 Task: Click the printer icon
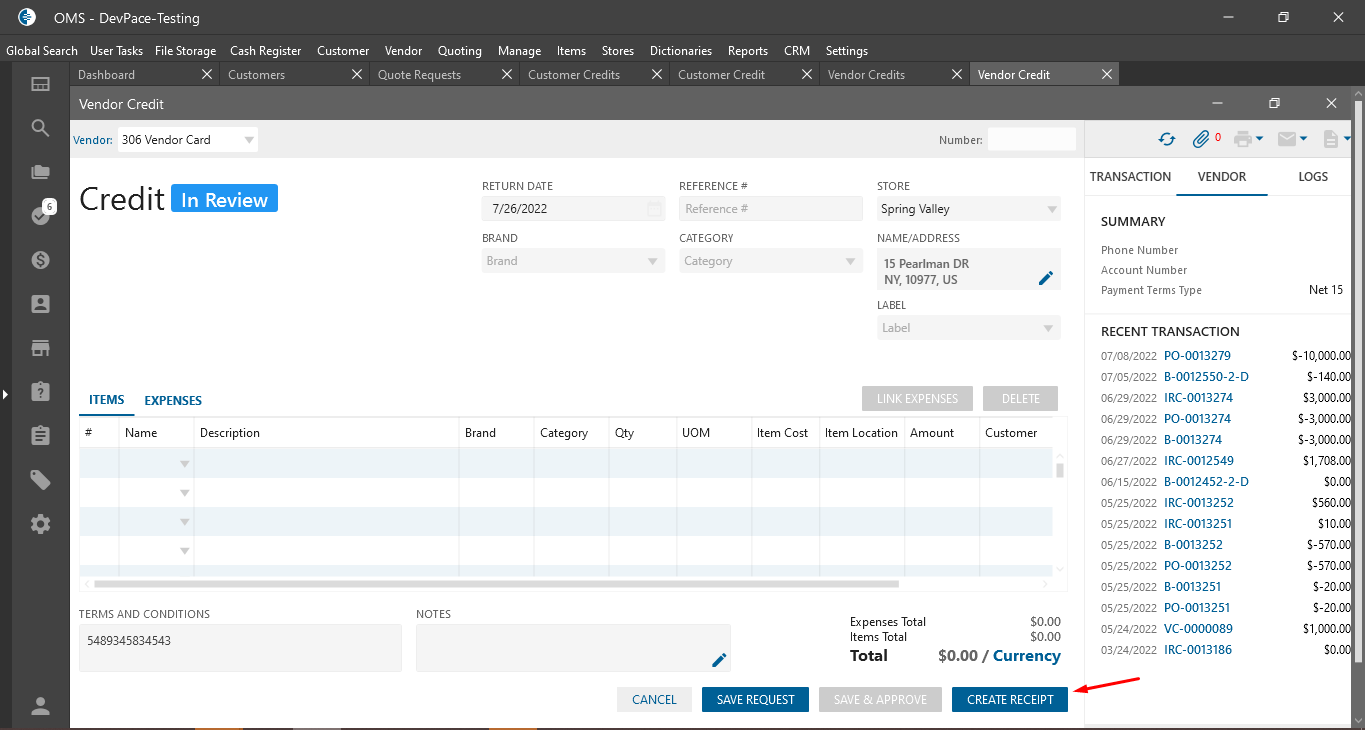(1243, 140)
